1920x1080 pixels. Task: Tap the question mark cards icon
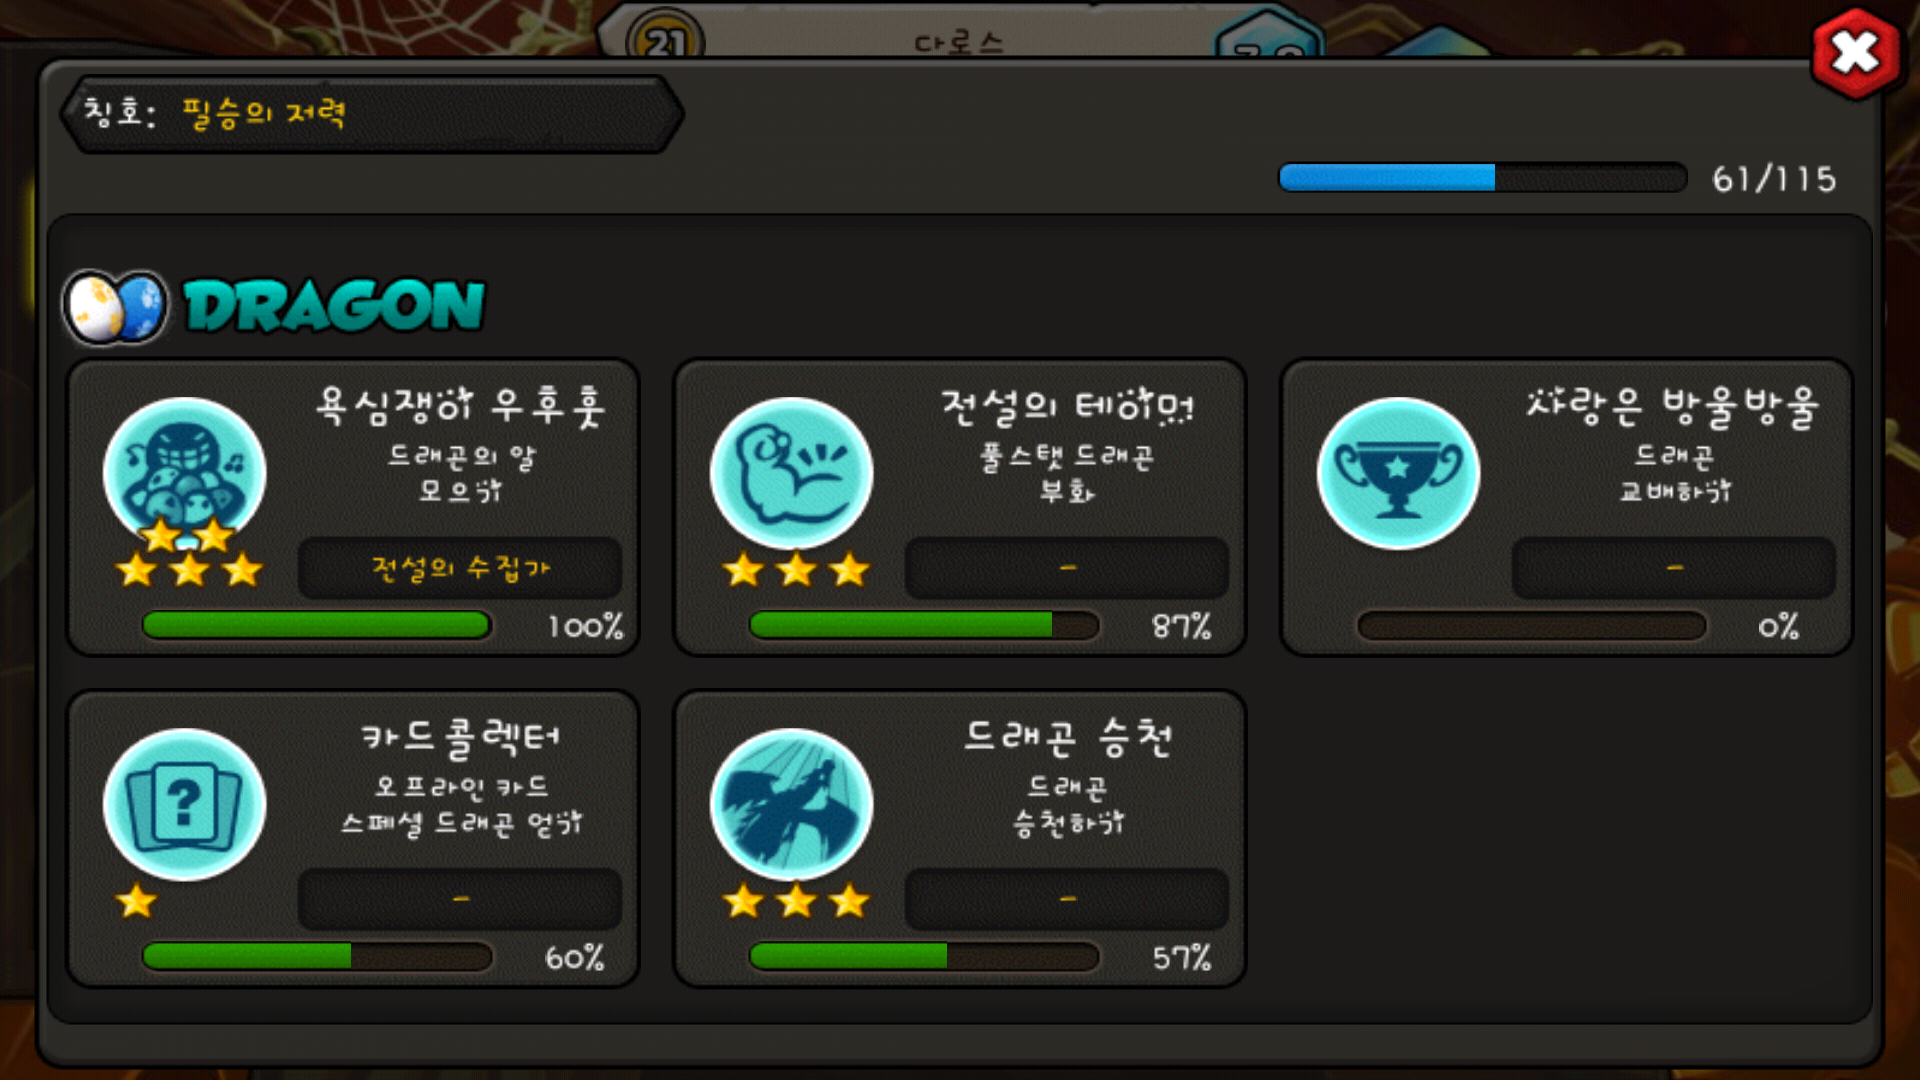click(x=185, y=804)
